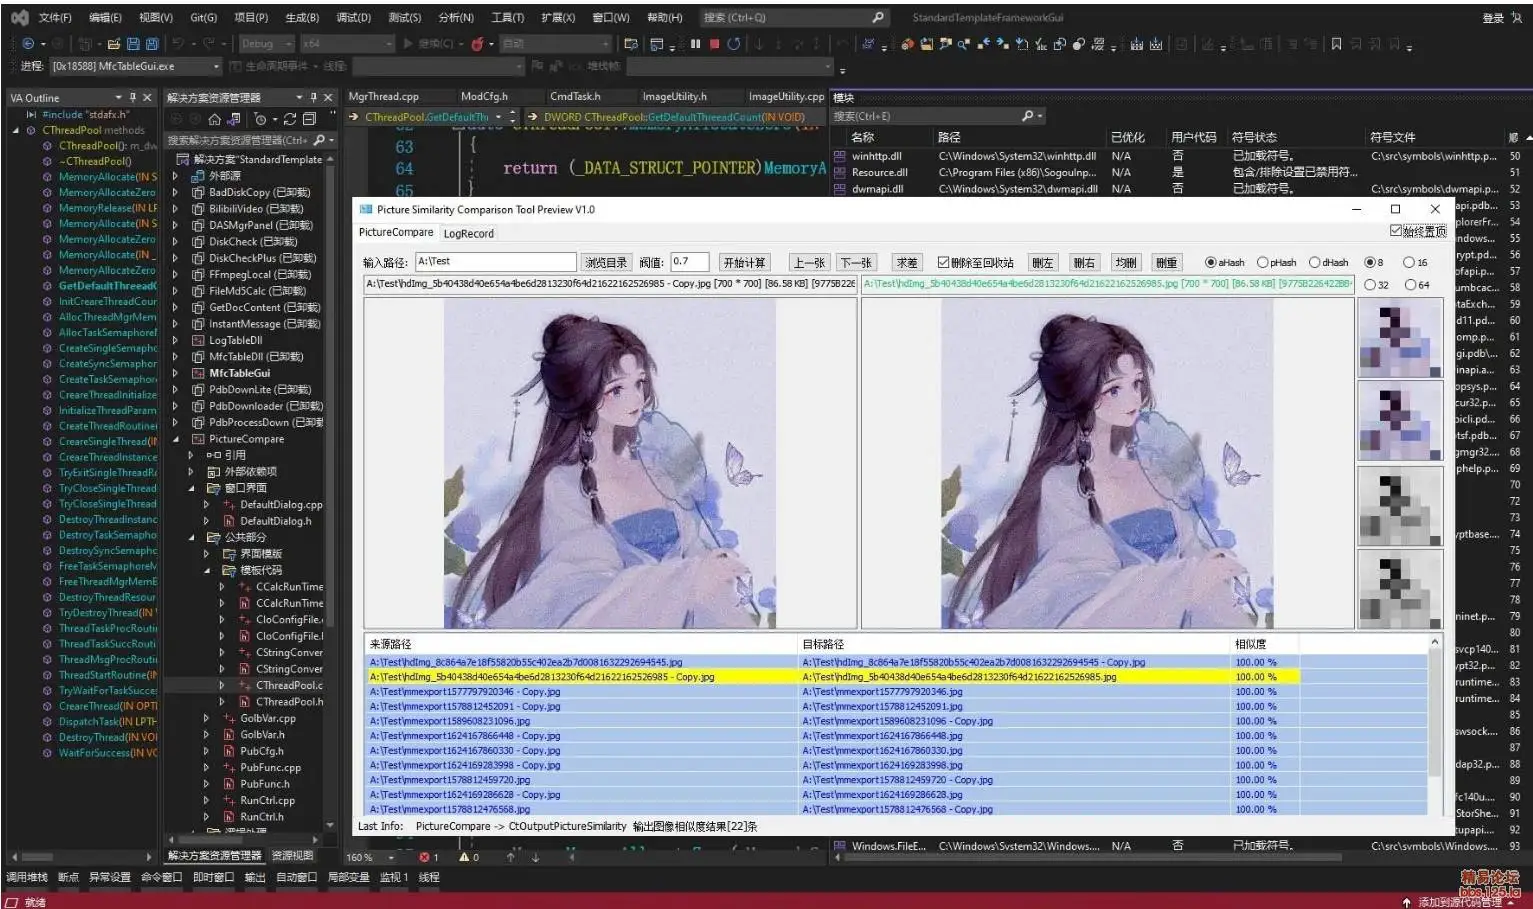The height and width of the screenshot is (909, 1533).
Task: Click the search magnifier in Modules panel
Action: point(1027,116)
